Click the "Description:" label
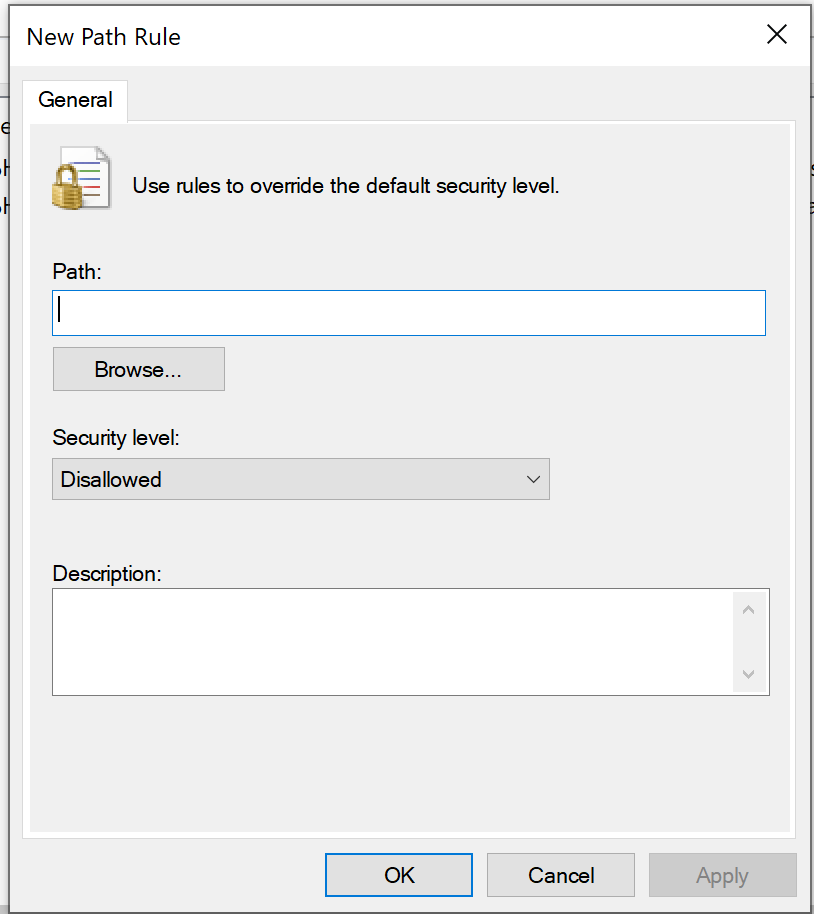 [106, 574]
